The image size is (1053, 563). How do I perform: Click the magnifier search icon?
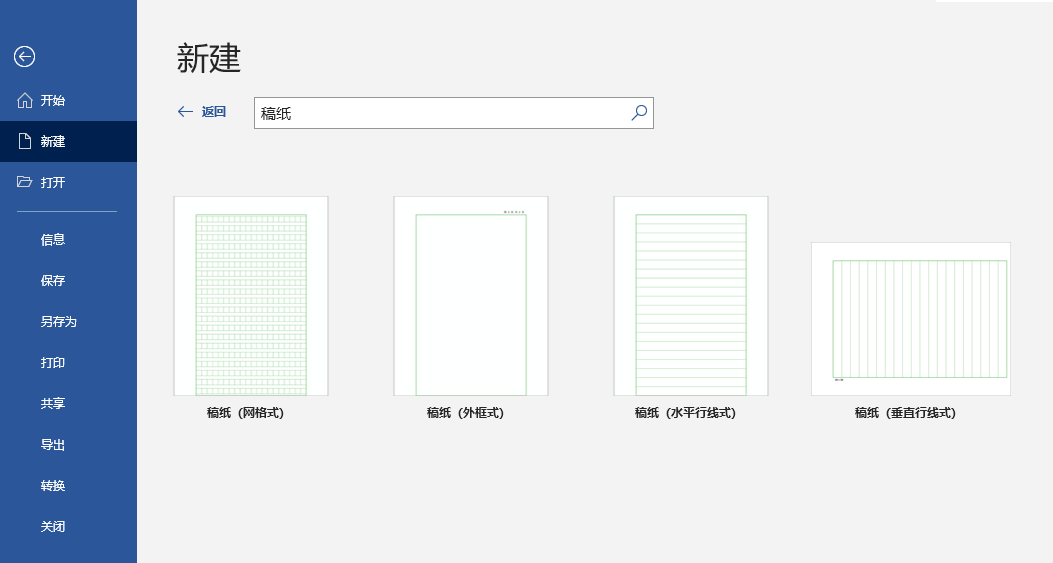[x=639, y=112]
